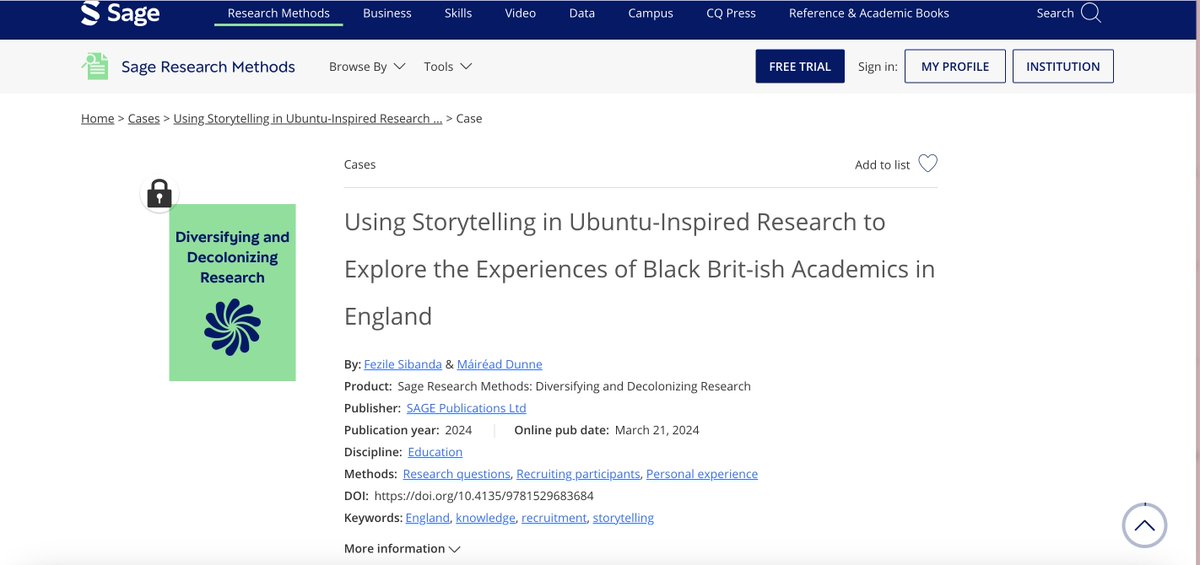Click the FREE TRIAL button
The height and width of the screenshot is (565, 1200).
(x=800, y=66)
